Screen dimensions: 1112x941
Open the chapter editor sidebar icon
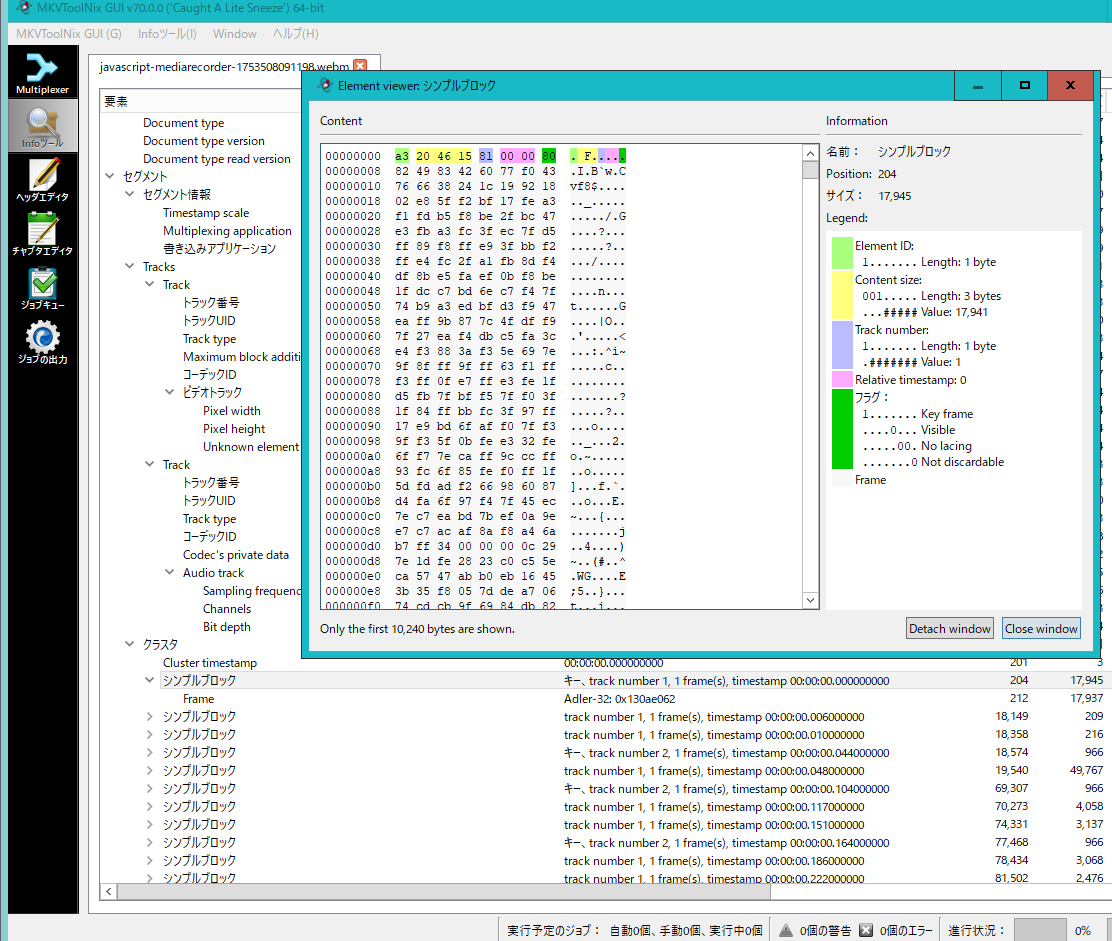pos(42,234)
